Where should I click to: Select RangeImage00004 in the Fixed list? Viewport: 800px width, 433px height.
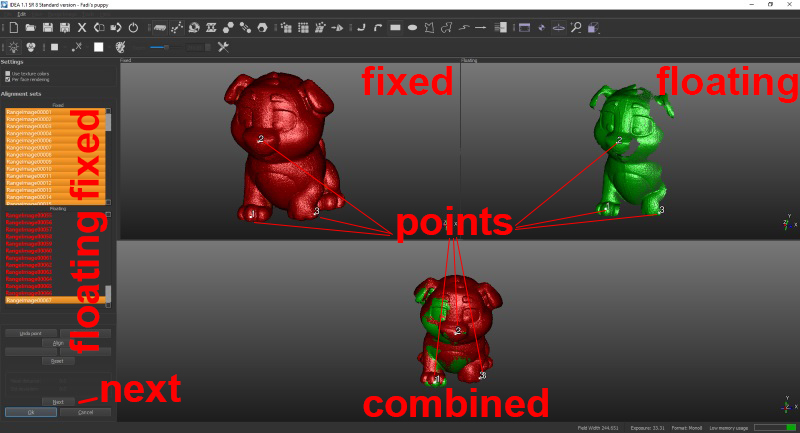point(55,133)
